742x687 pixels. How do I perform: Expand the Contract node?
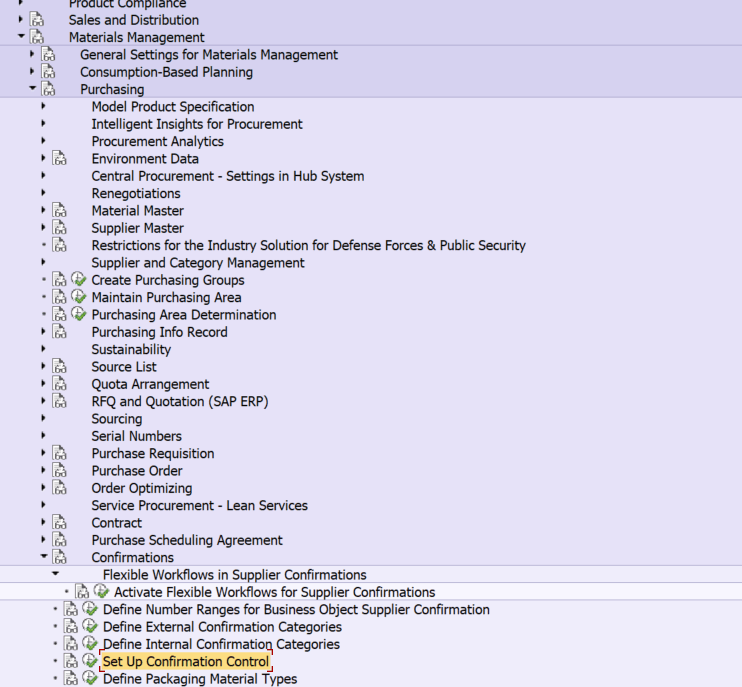pos(44,523)
